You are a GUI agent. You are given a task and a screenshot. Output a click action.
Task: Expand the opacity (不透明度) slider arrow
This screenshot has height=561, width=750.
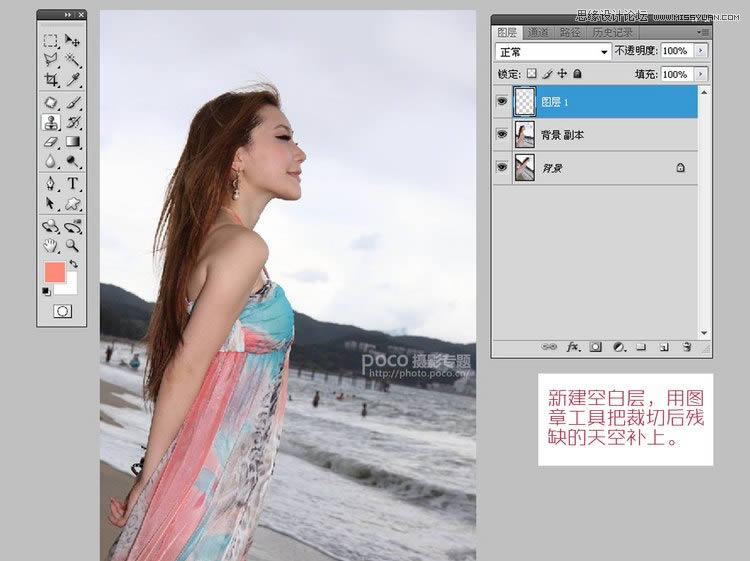700,51
